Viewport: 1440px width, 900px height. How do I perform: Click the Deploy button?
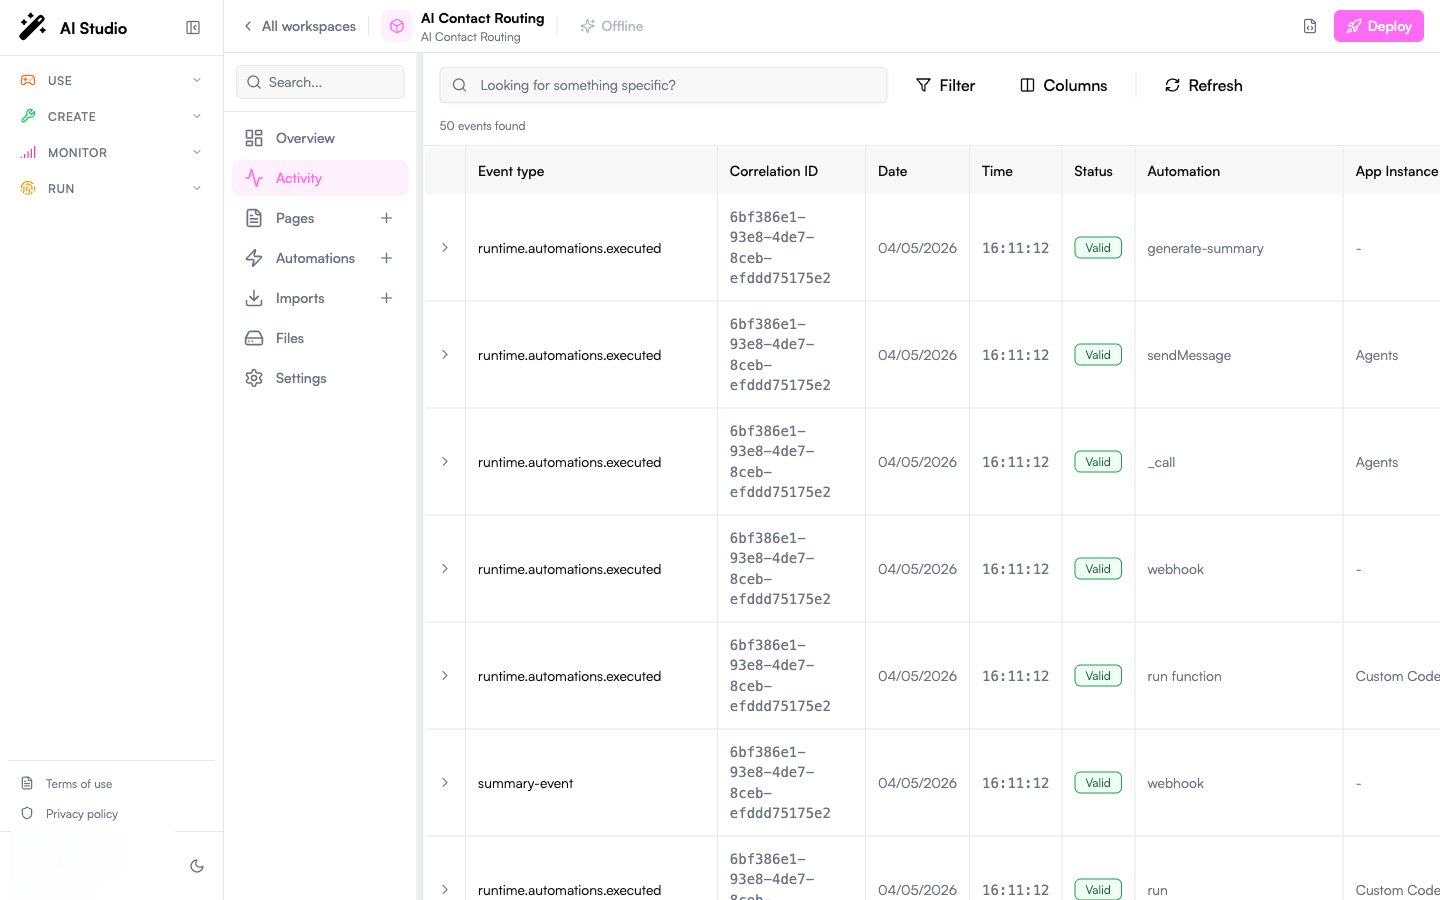tap(1379, 26)
